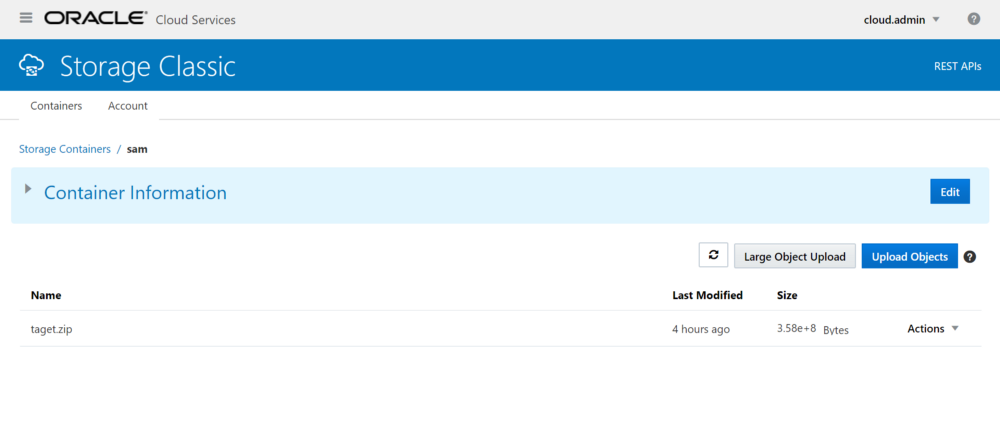Viewport: 1000px width, 427px height.
Task: Go back to Storage Containers breadcrumb
Action: pos(64,149)
